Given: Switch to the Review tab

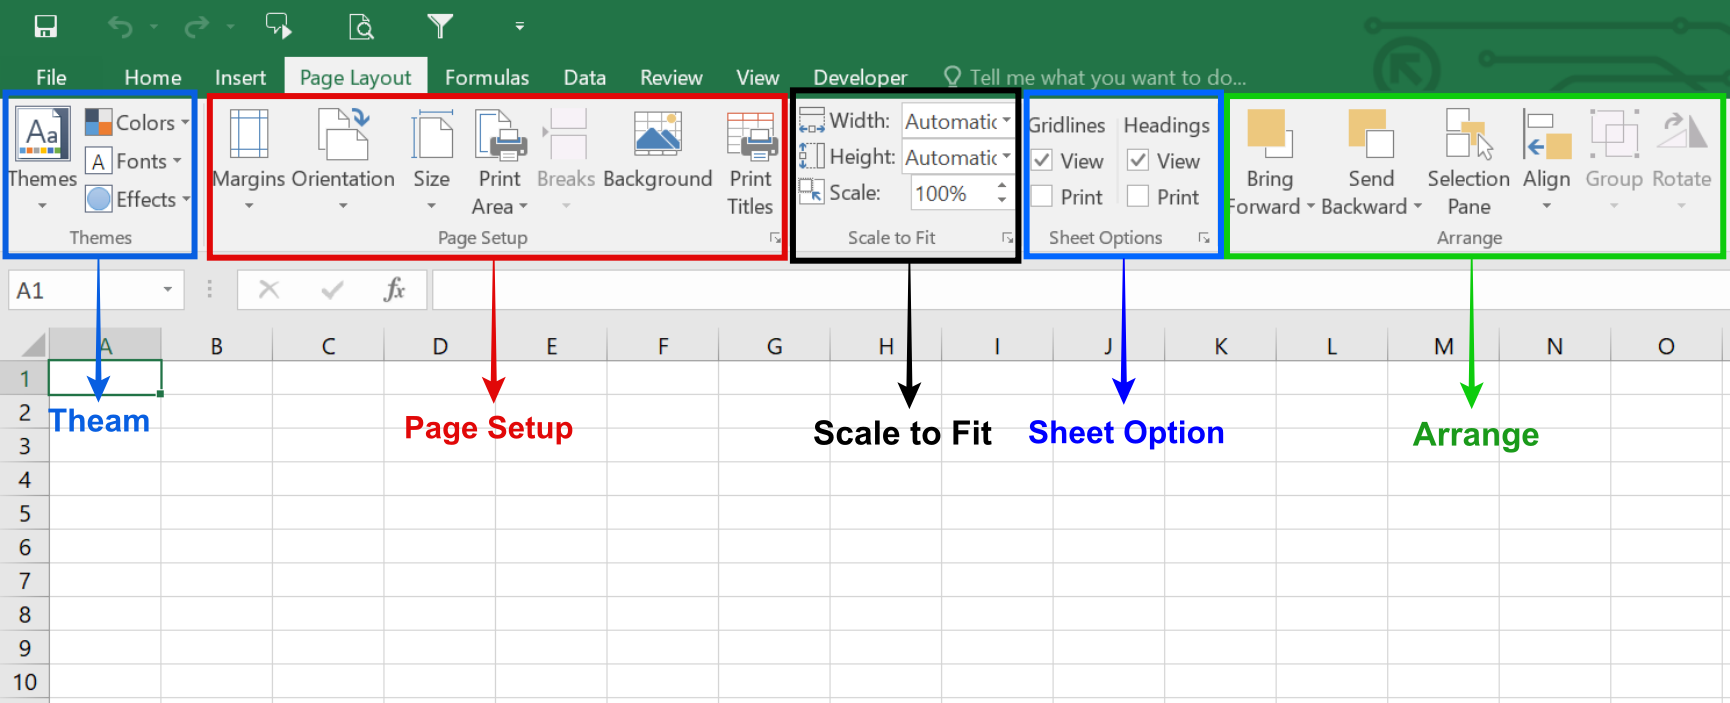Looking at the screenshot, I should [x=671, y=77].
